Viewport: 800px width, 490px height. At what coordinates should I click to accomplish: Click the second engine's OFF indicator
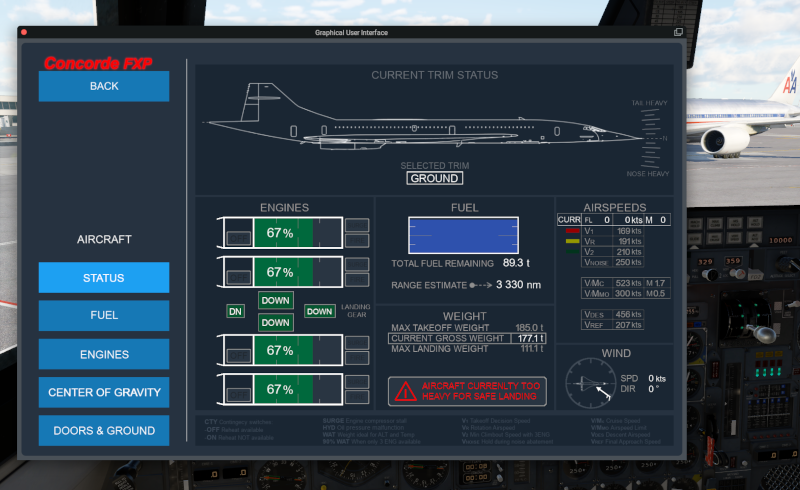[x=238, y=277]
